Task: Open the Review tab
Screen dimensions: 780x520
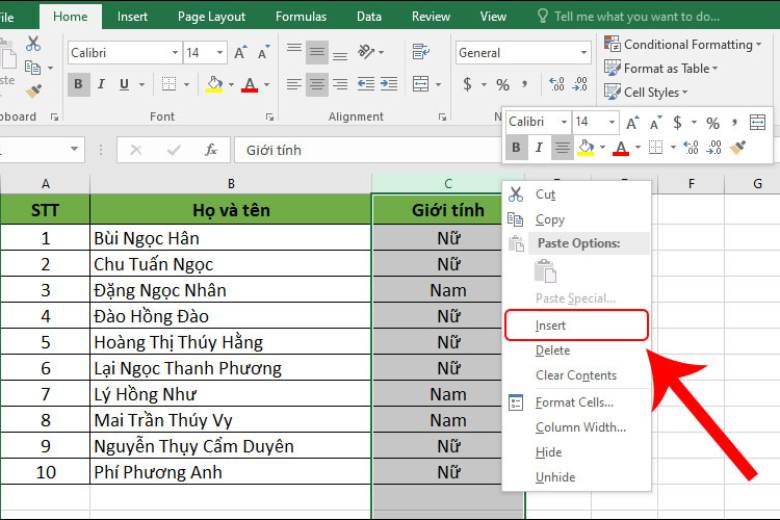Action: coord(431,16)
